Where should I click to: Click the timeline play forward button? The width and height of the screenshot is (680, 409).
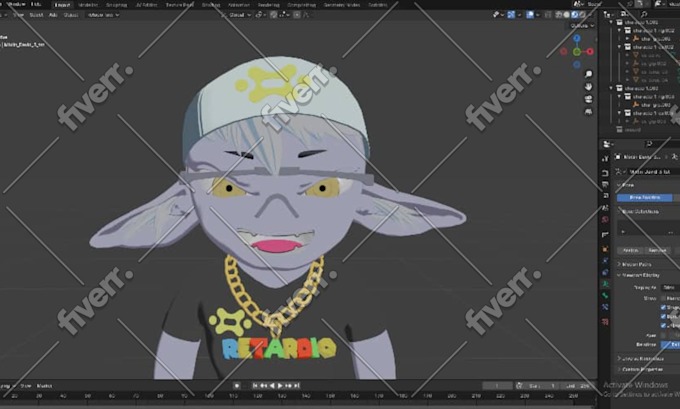(280, 386)
